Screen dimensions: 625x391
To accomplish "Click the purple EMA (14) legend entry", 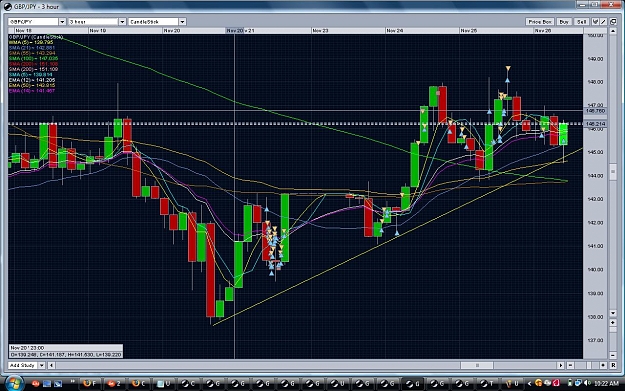I will [32, 91].
